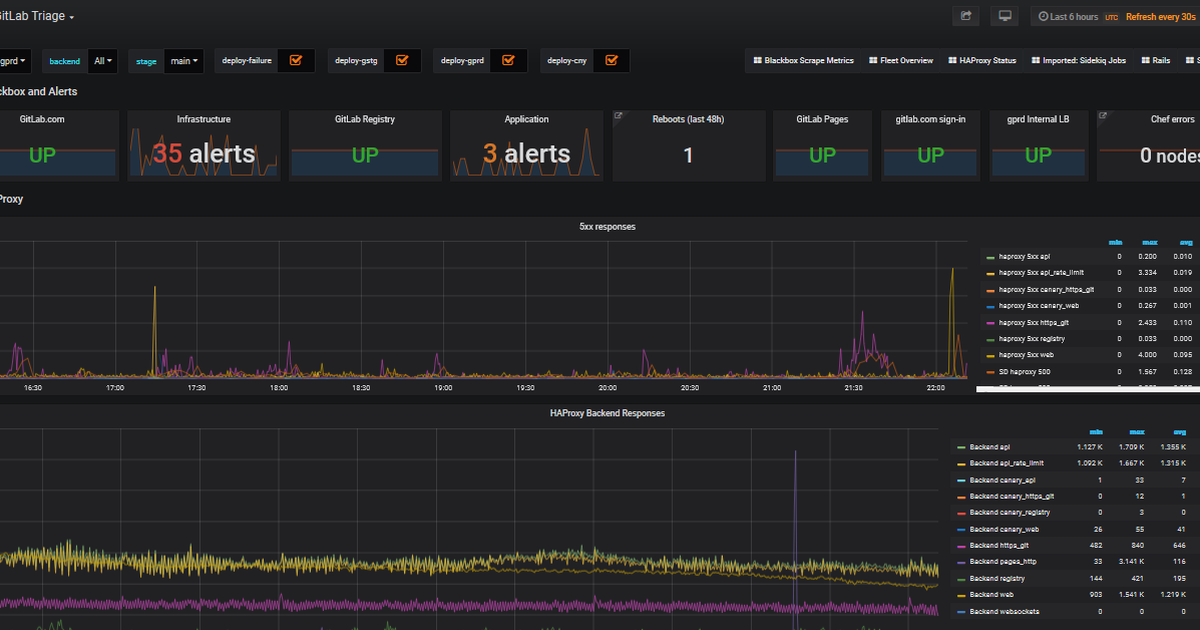Toggle the deploy-gstg annotation checkbox
Viewport: 1200px width, 630px height.
(402, 60)
